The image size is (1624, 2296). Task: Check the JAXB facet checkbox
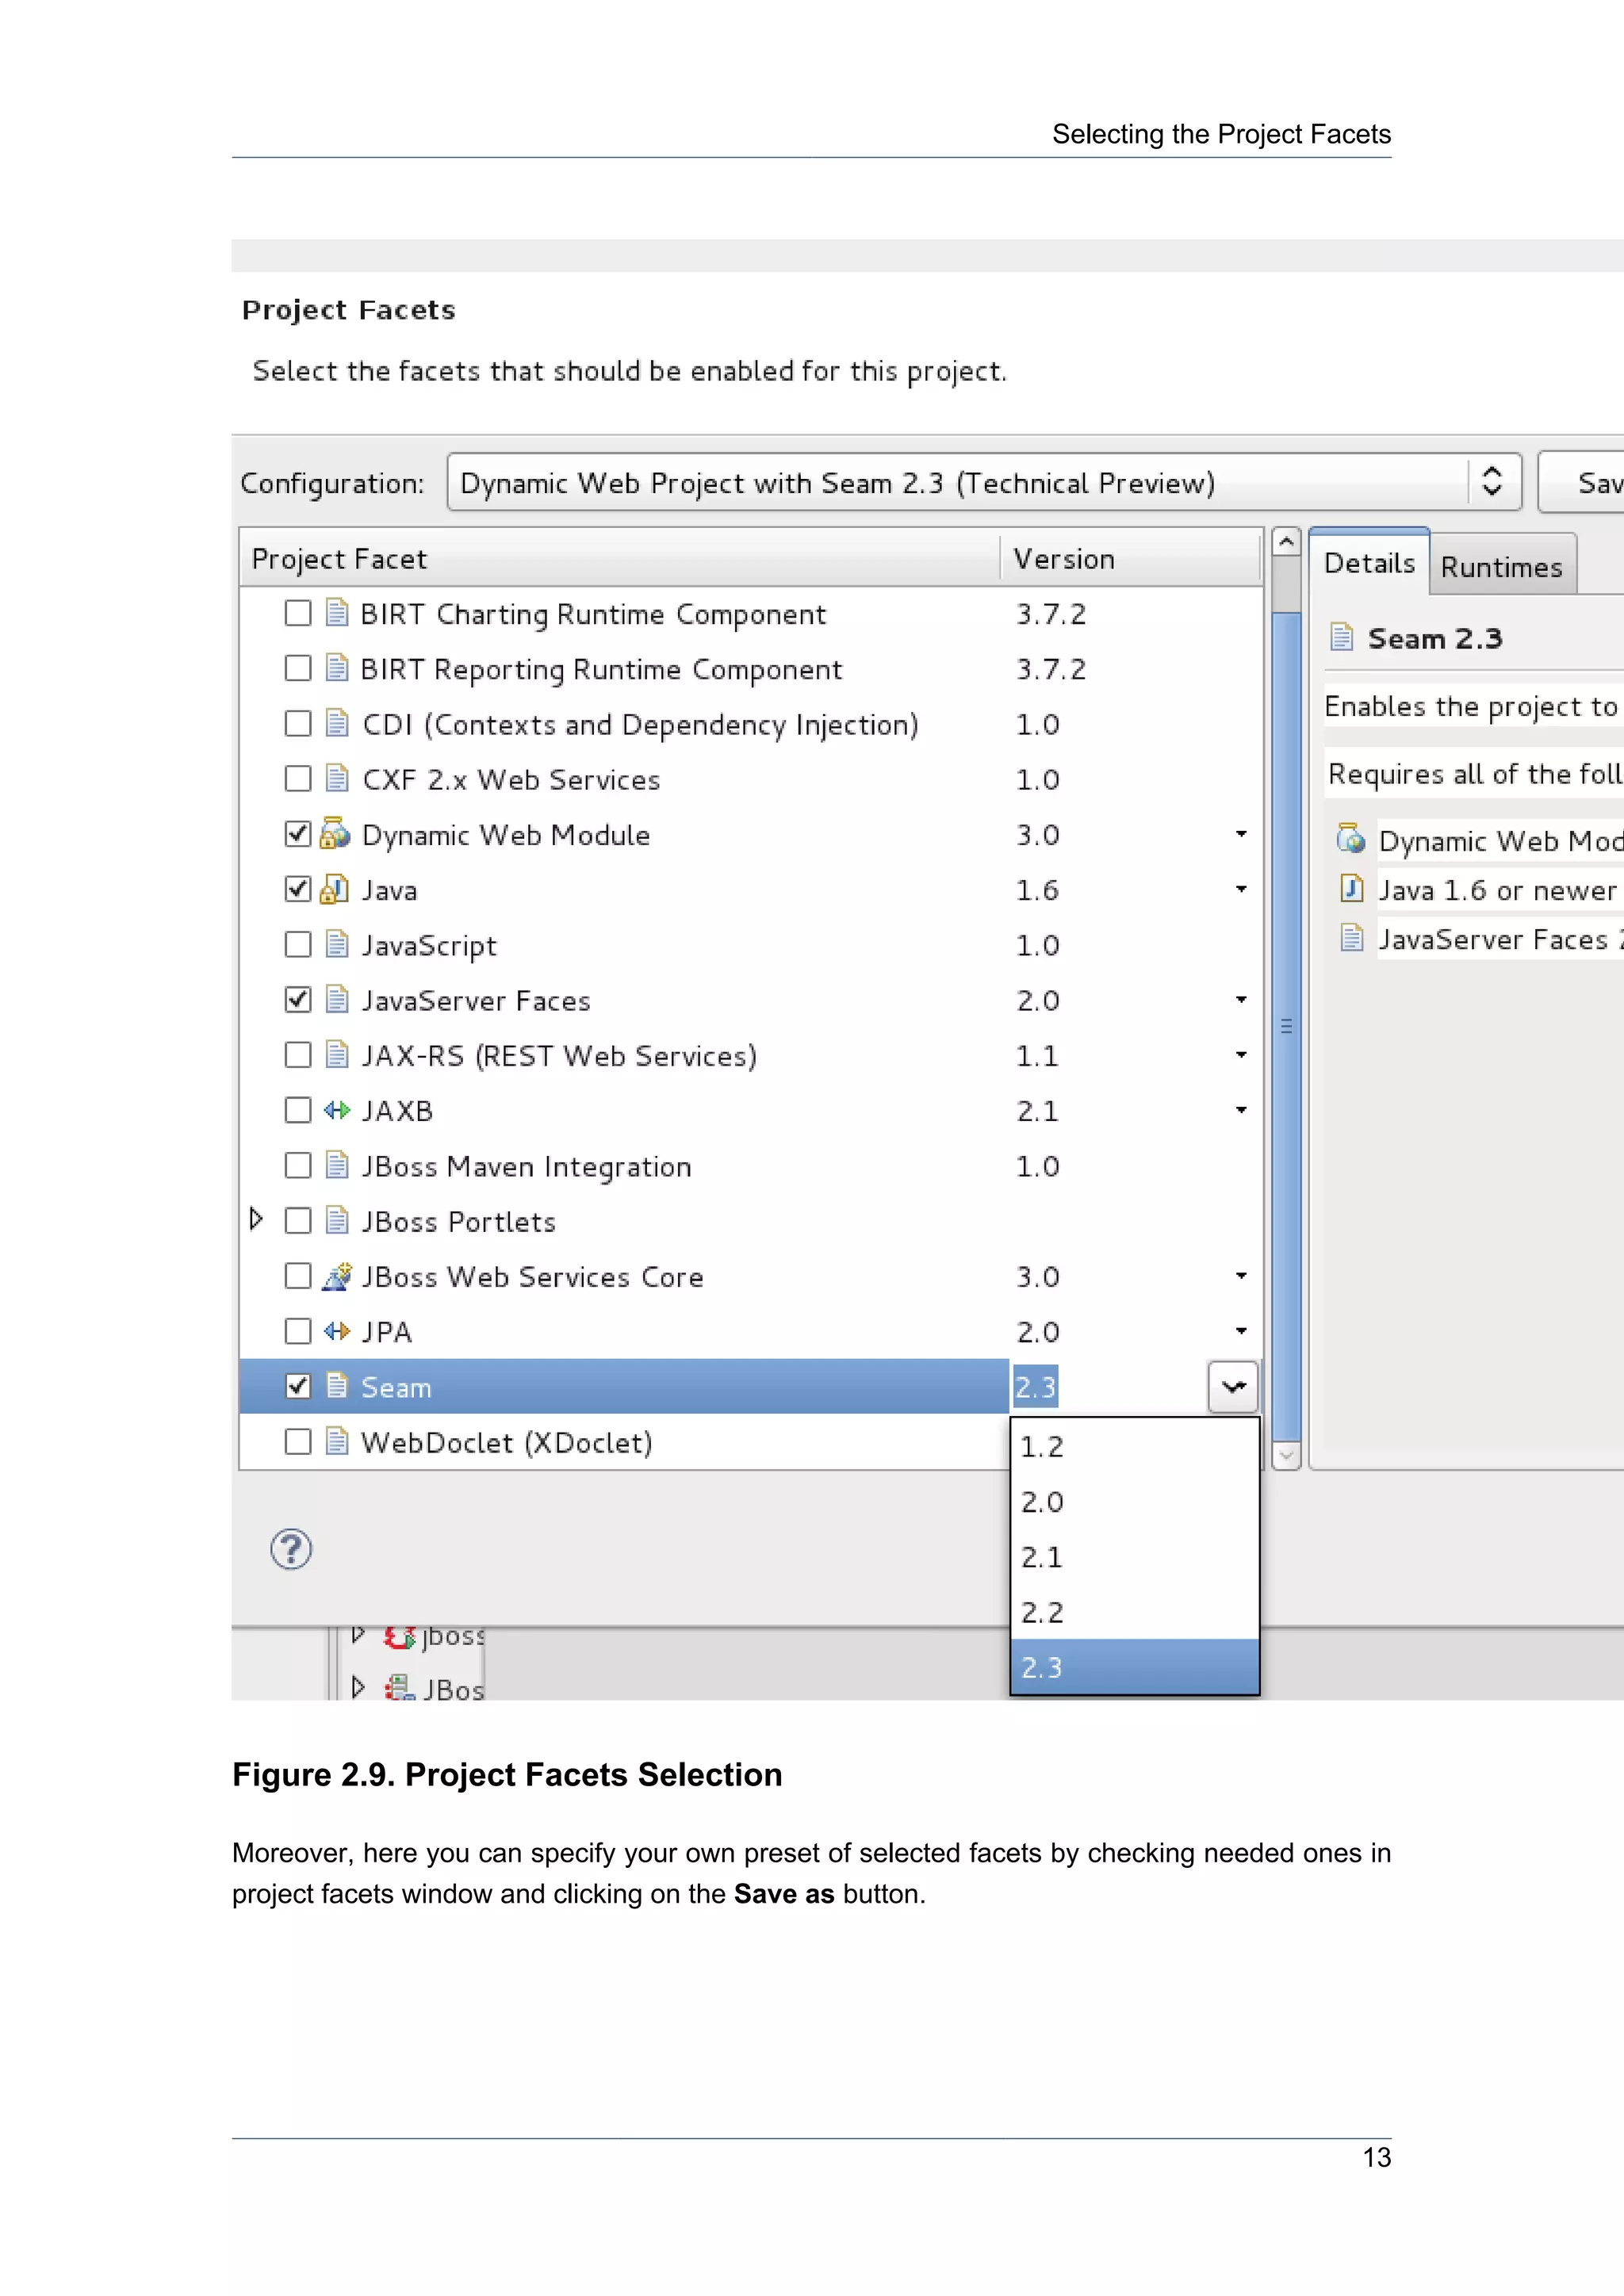point(298,1110)
